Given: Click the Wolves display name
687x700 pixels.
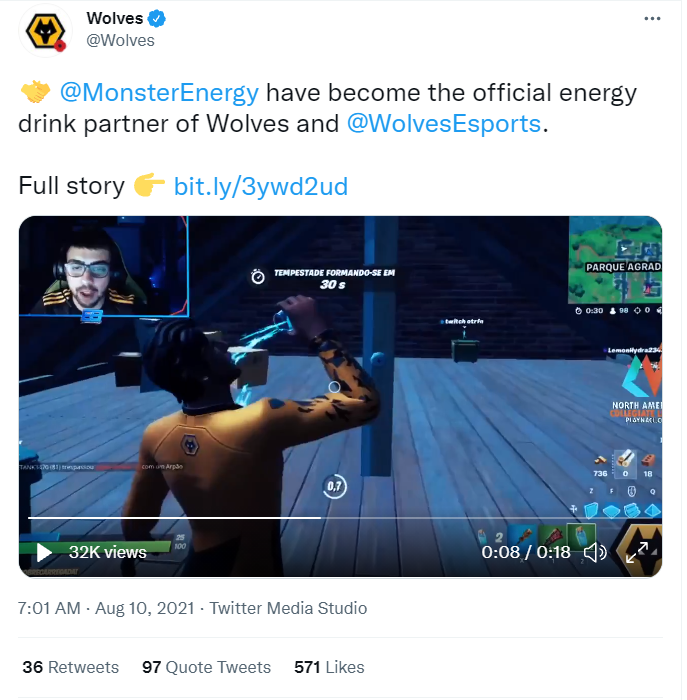Looking at the screenshot, I should pos(116,19).
